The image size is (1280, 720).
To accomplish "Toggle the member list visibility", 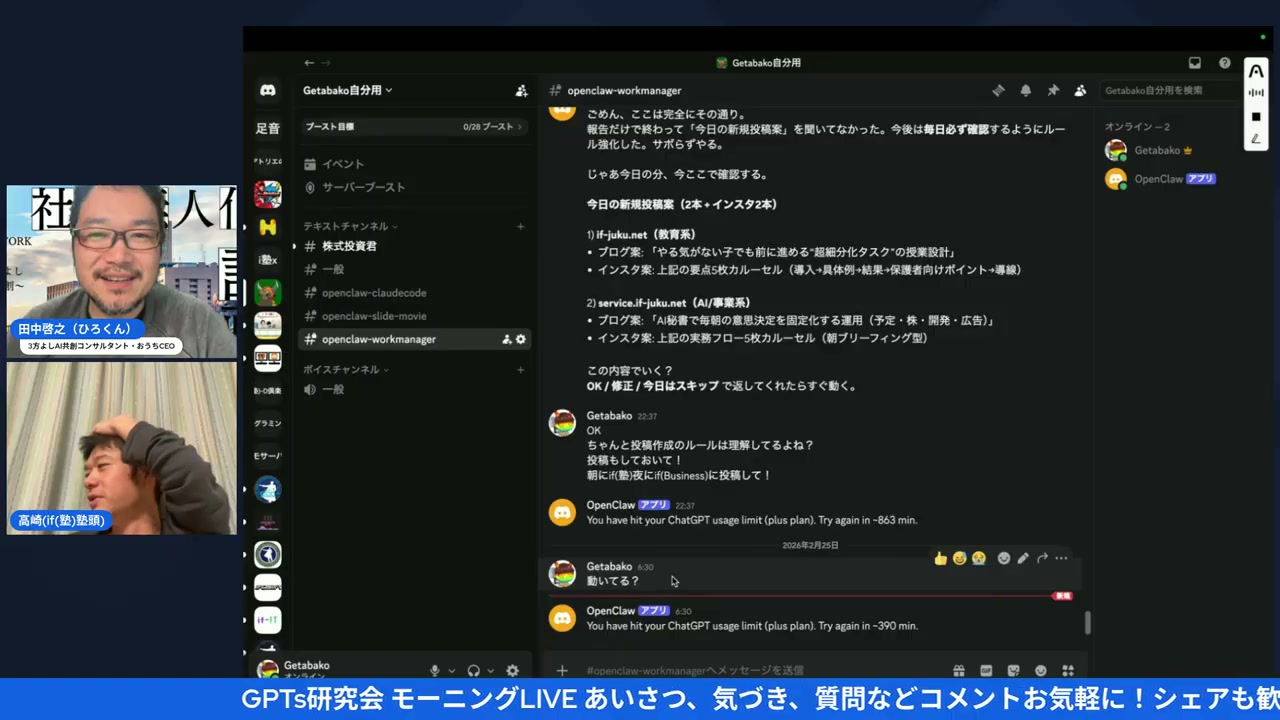I will (x=1080, y=90).
